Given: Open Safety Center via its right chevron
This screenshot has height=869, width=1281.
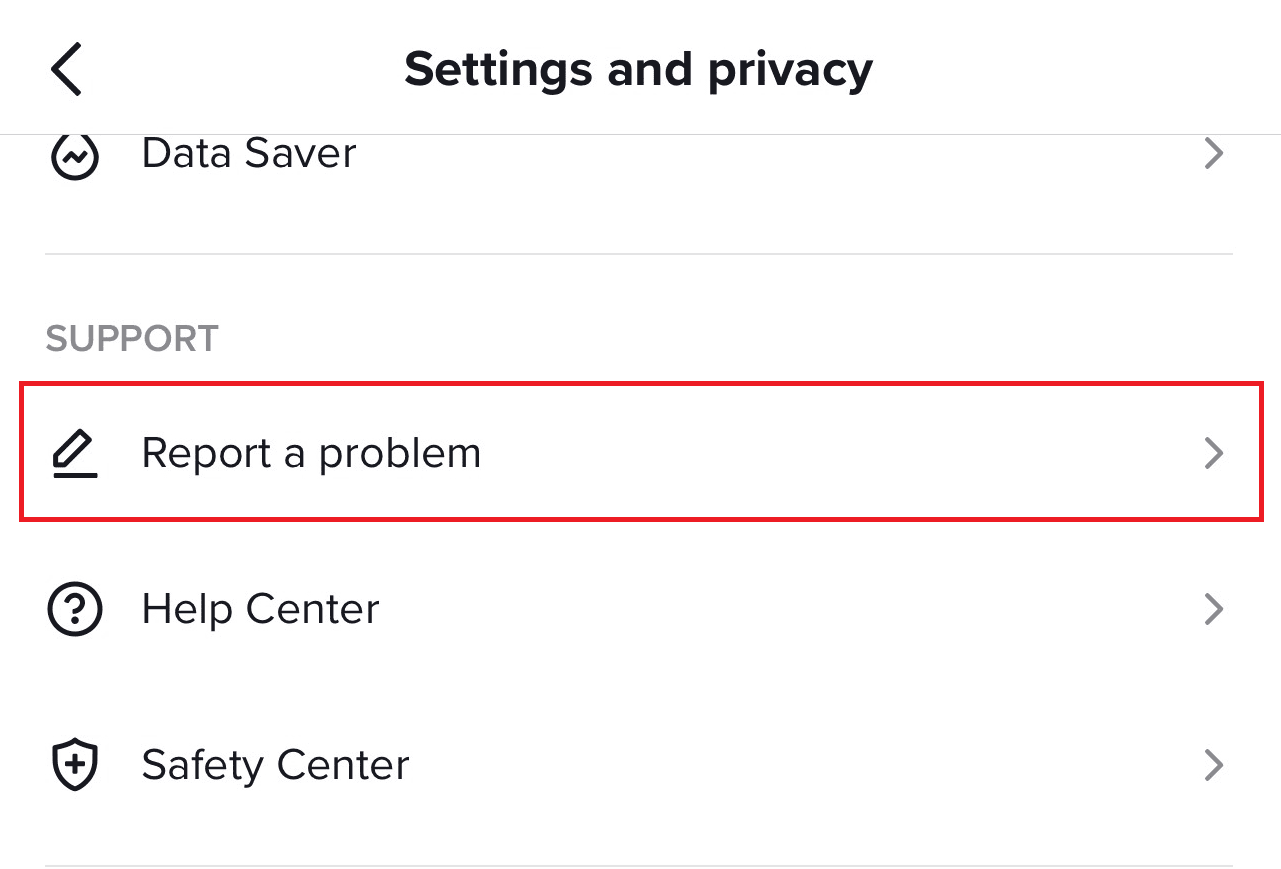Looking at the screenshot, I should coord(1213,765).
